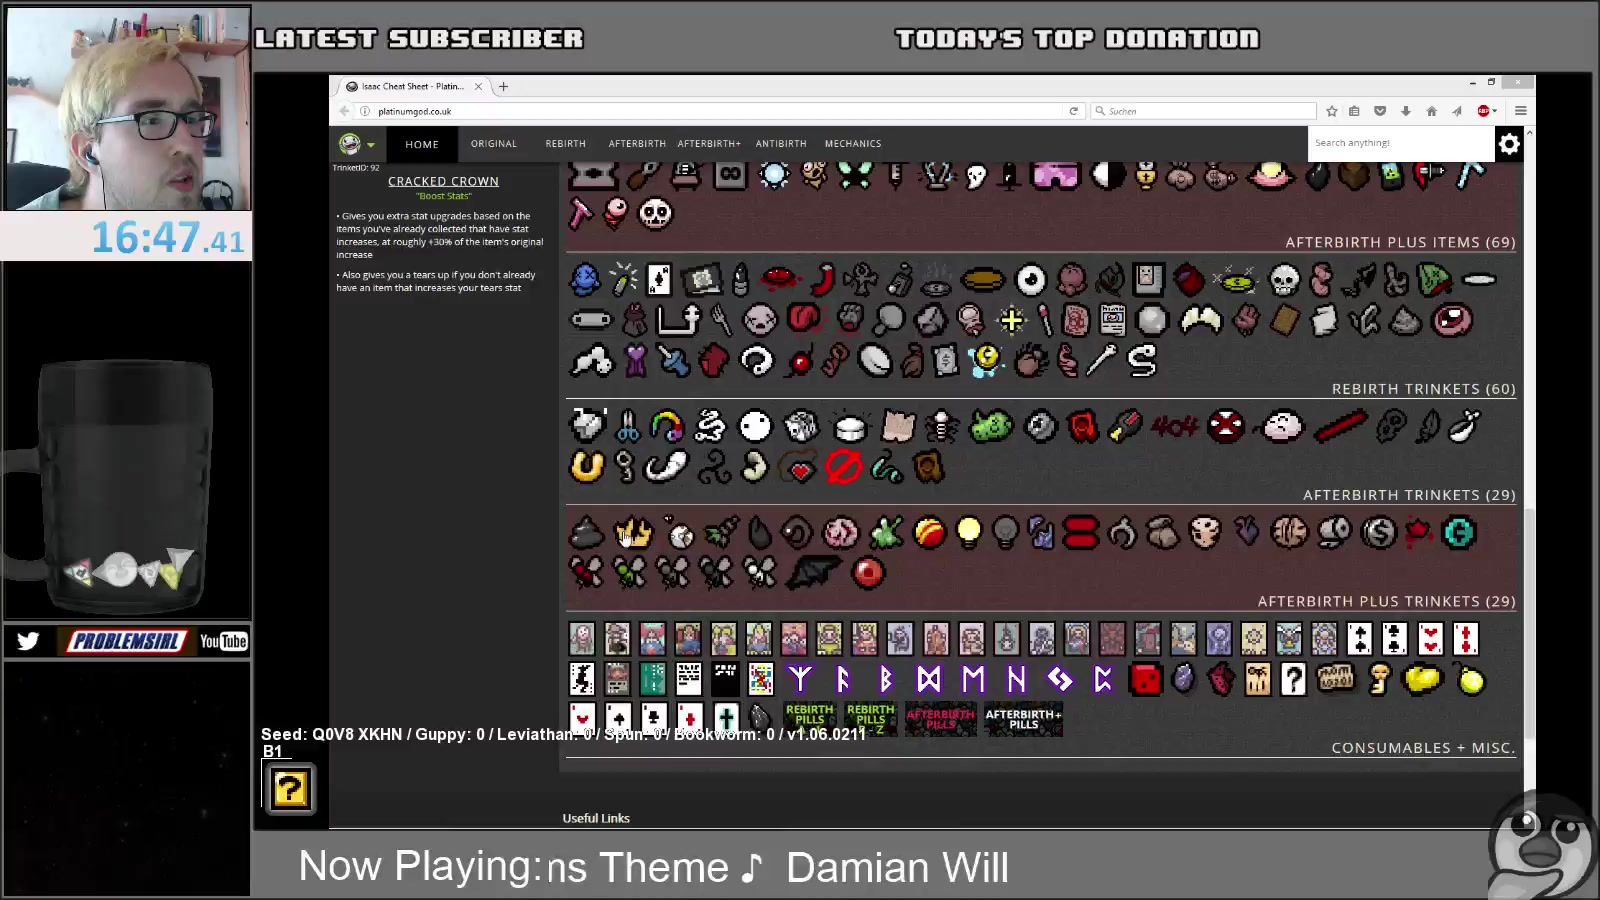This screenshot has width=1600, height=900.
Task: Click the AFTERBIRTH TRINKETS (29) heading
Action: click(1409, 495)
